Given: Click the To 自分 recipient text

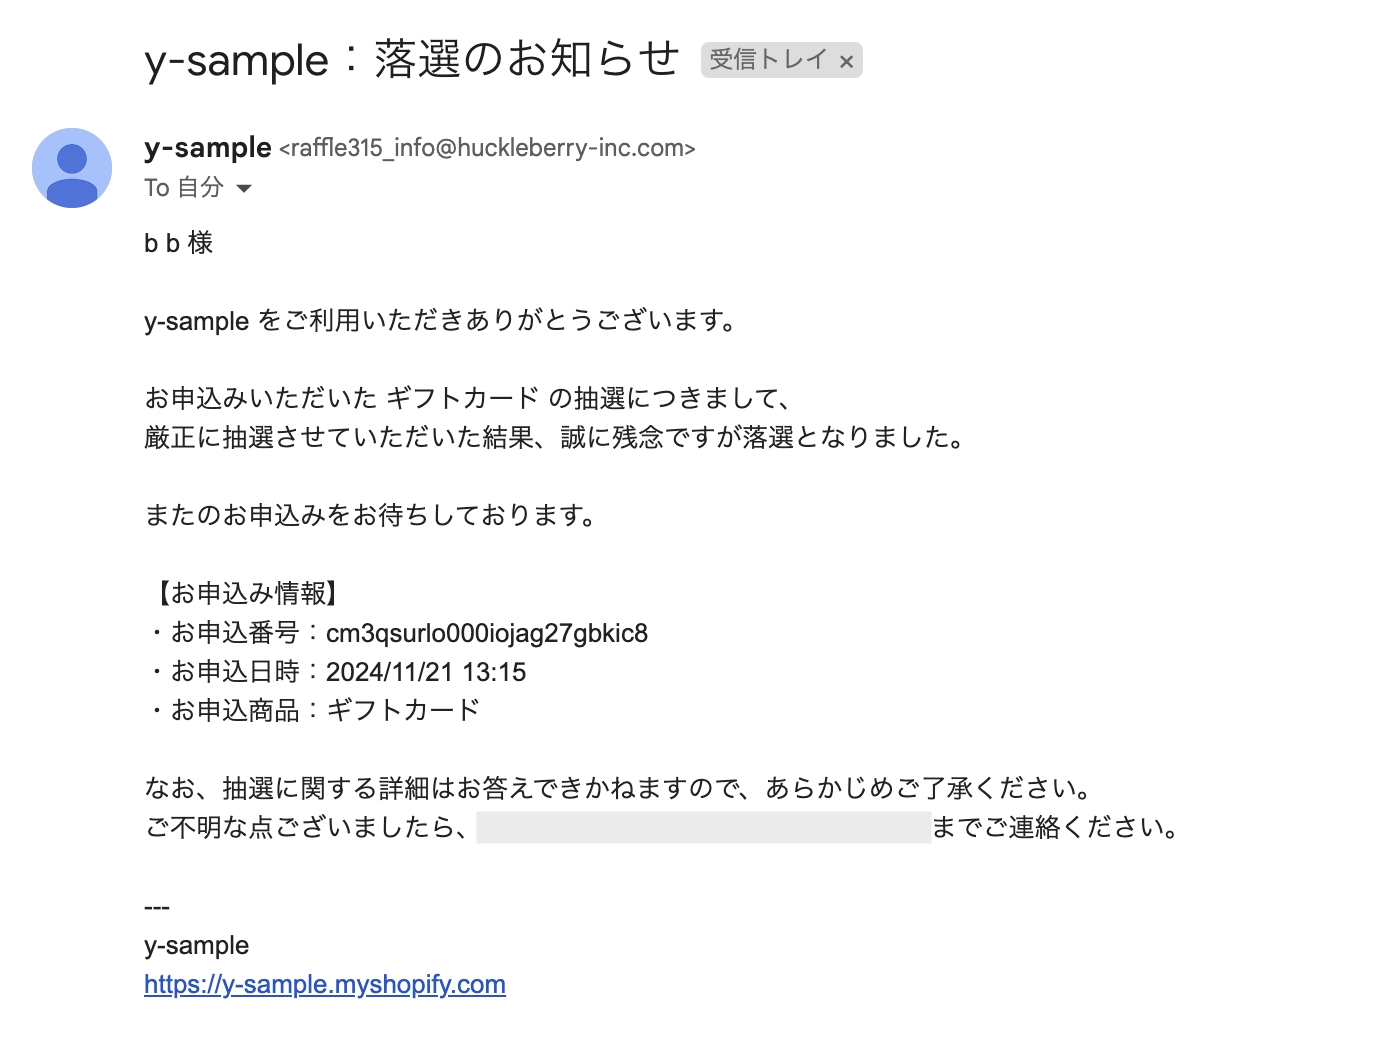Looking at the screenshot, I should [184, 188].
